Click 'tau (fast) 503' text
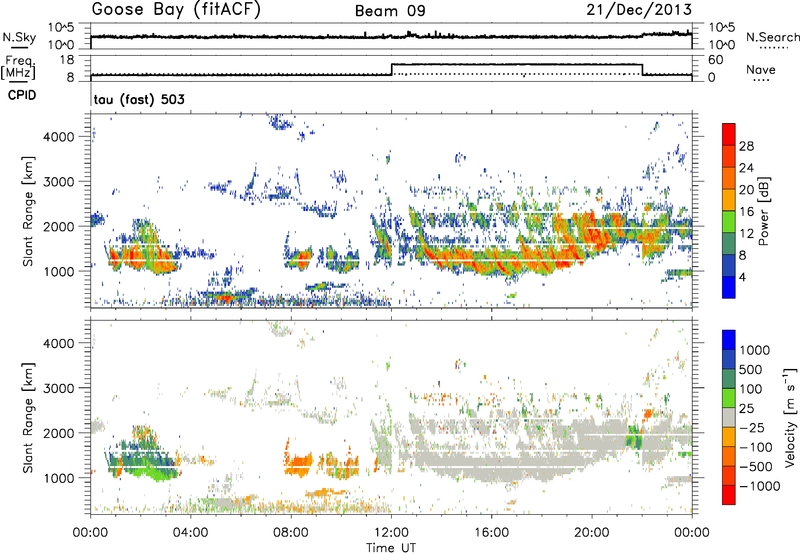 [139, 99]
